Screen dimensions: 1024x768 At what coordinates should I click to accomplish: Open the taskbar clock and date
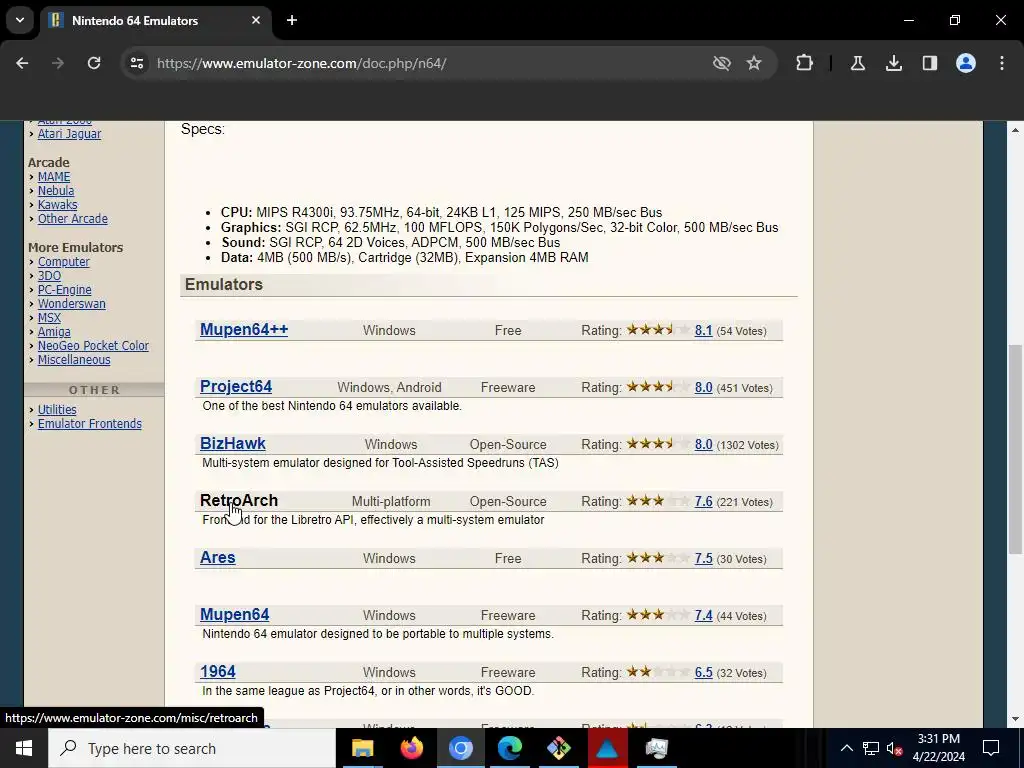(938, 748)
